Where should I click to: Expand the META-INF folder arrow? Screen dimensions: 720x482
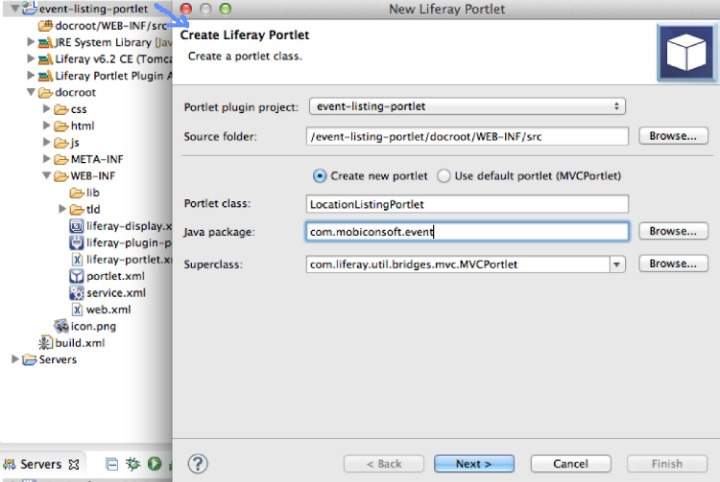click(46, 159)
